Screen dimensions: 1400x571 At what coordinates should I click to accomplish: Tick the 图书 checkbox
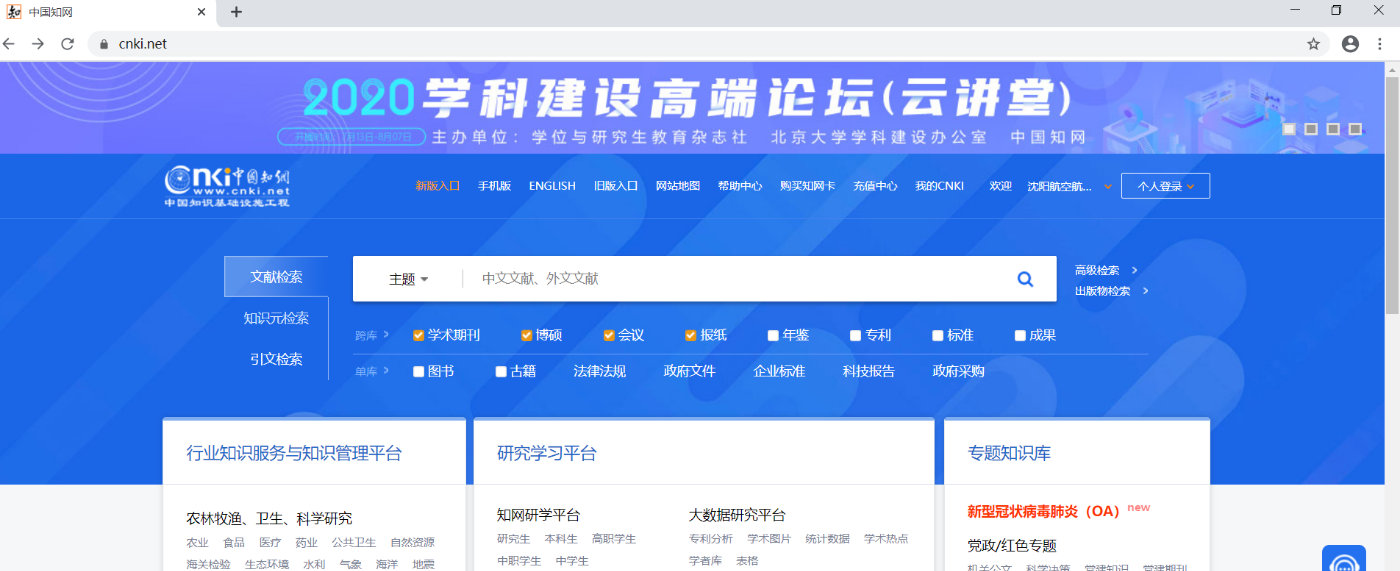tap(419, 372)
